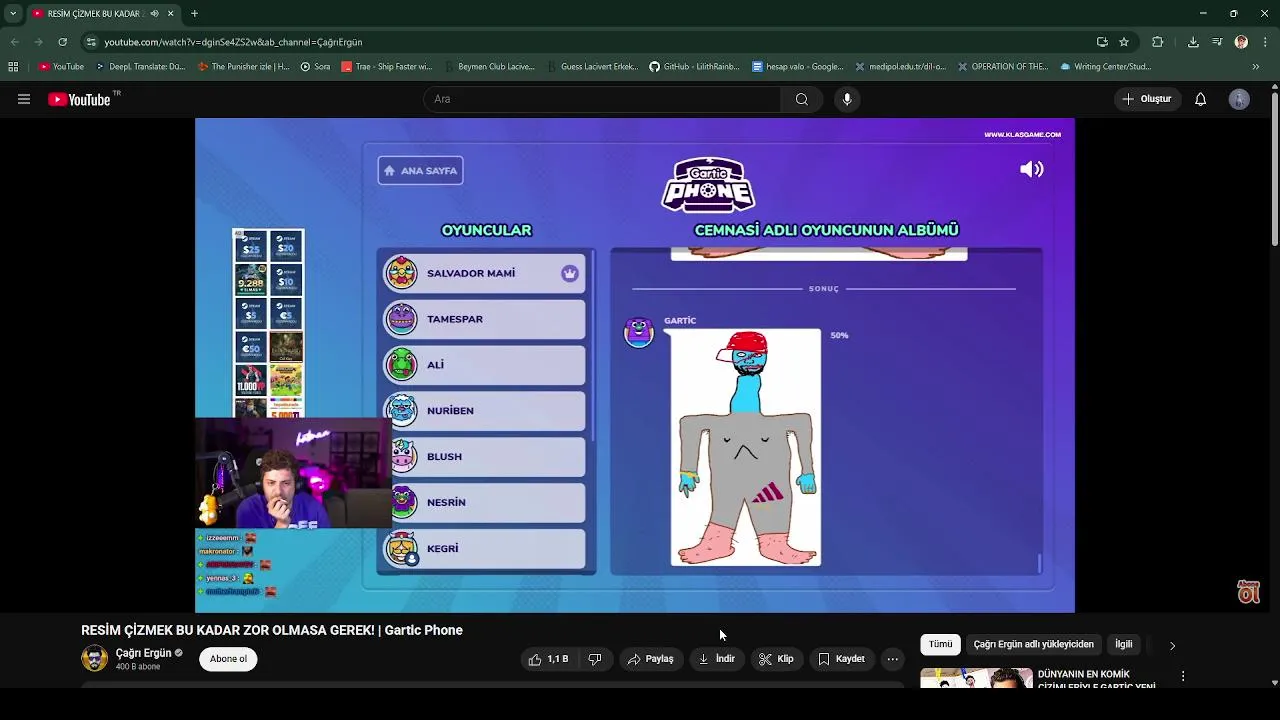Viewport: 1280px width, 720px height.
Task: Reload the page in browser toolbar
Action: click(62, 42)
